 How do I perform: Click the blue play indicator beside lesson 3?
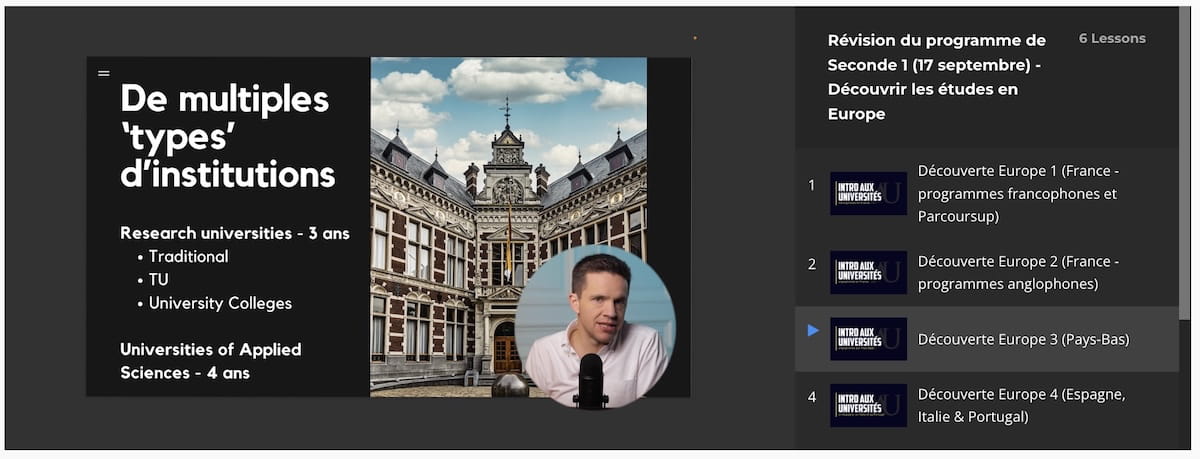click(x=813, y=331)
